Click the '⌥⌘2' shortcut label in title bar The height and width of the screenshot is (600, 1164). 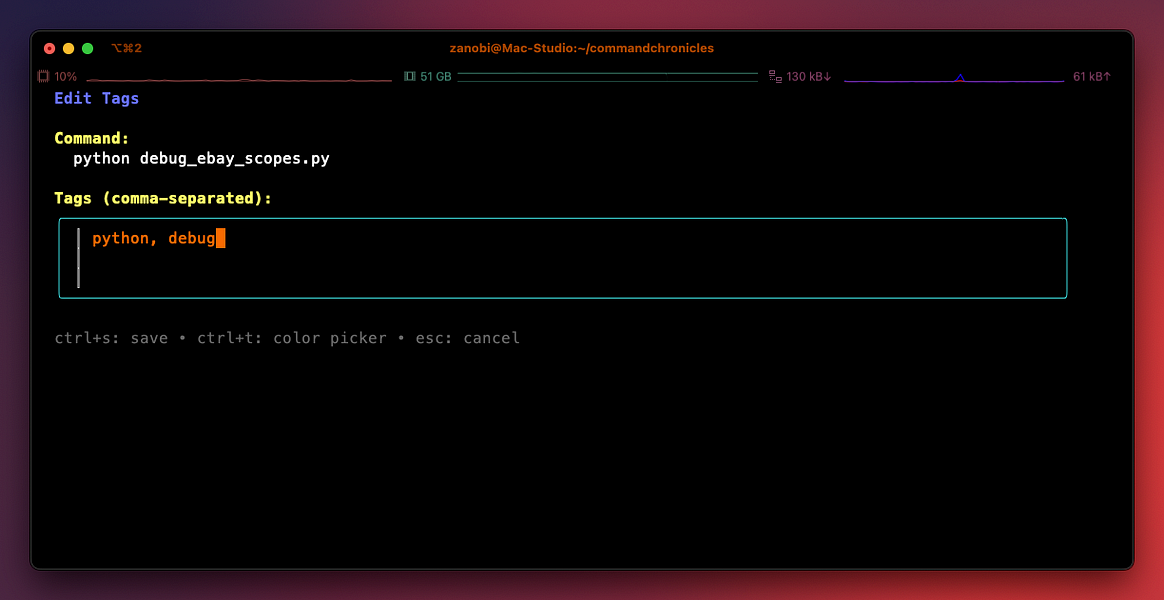(126, 48)
